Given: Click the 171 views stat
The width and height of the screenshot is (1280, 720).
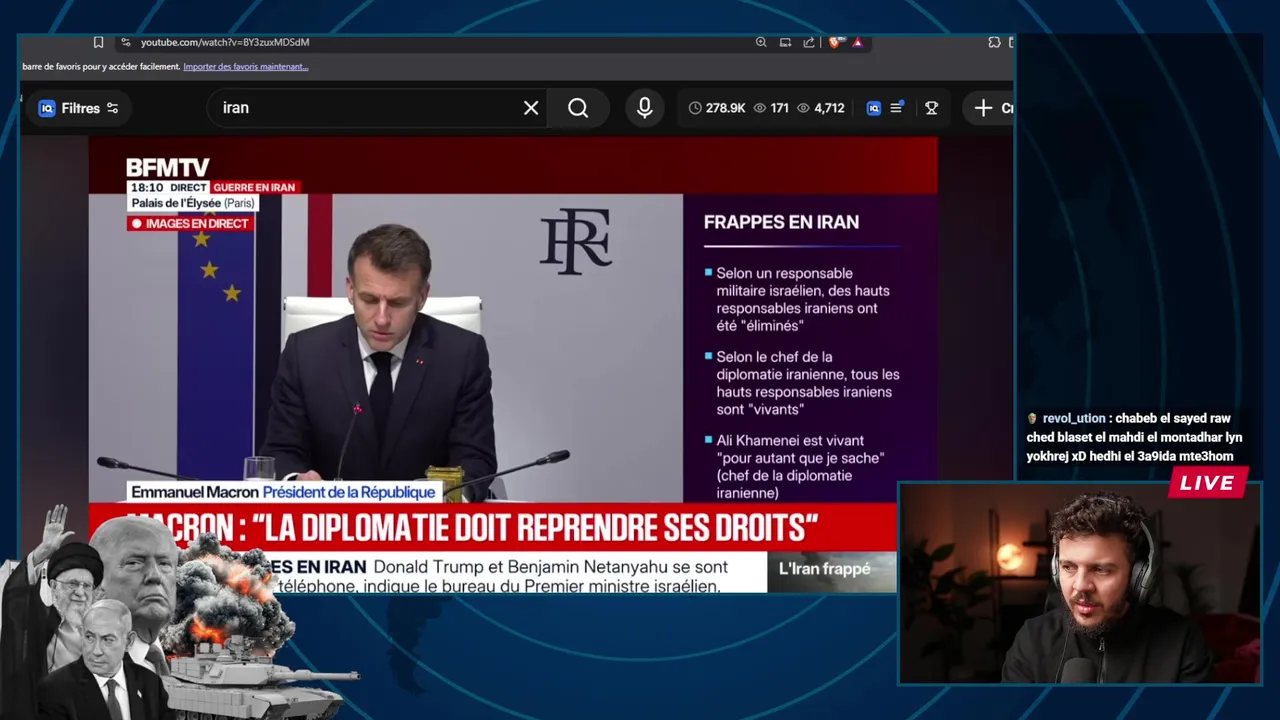Looking at the screenshot, I should pyautogui.click(x=771, y=108).
